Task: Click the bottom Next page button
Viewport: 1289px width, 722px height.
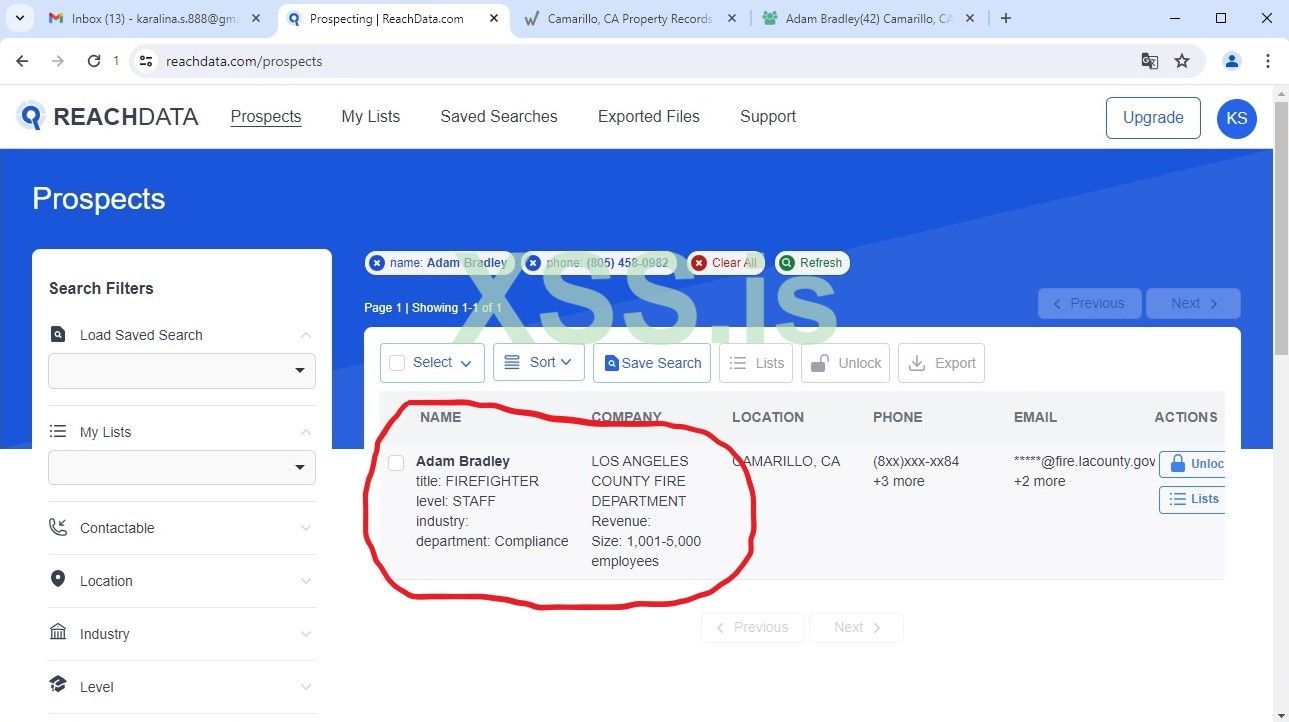Action: tap(856, 627)
